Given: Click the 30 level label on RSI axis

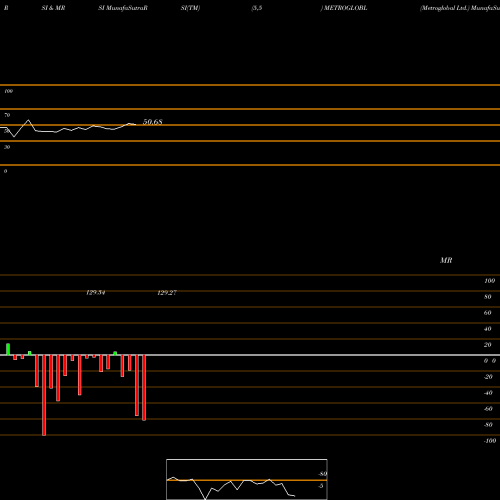Looking at the screenshot, I should [7, 147].
